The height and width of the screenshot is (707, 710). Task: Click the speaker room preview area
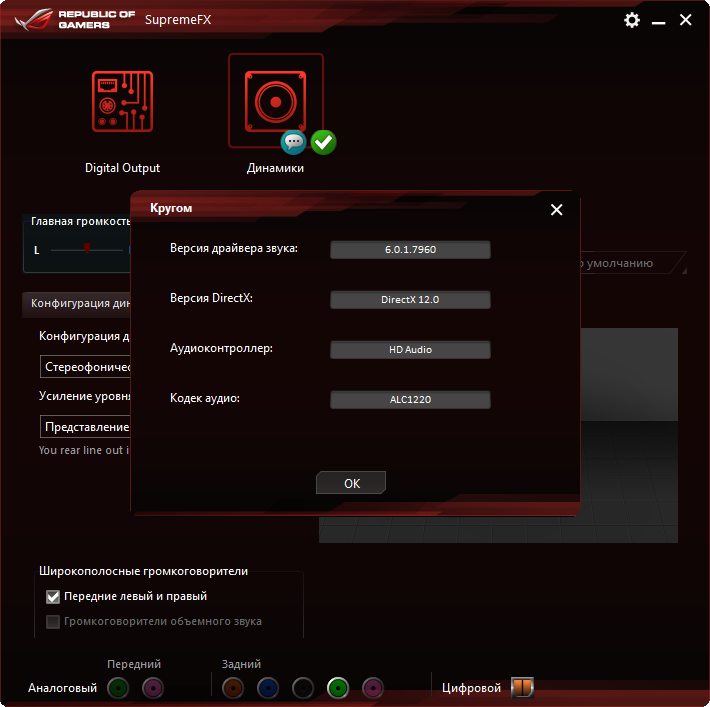[629, 435]
